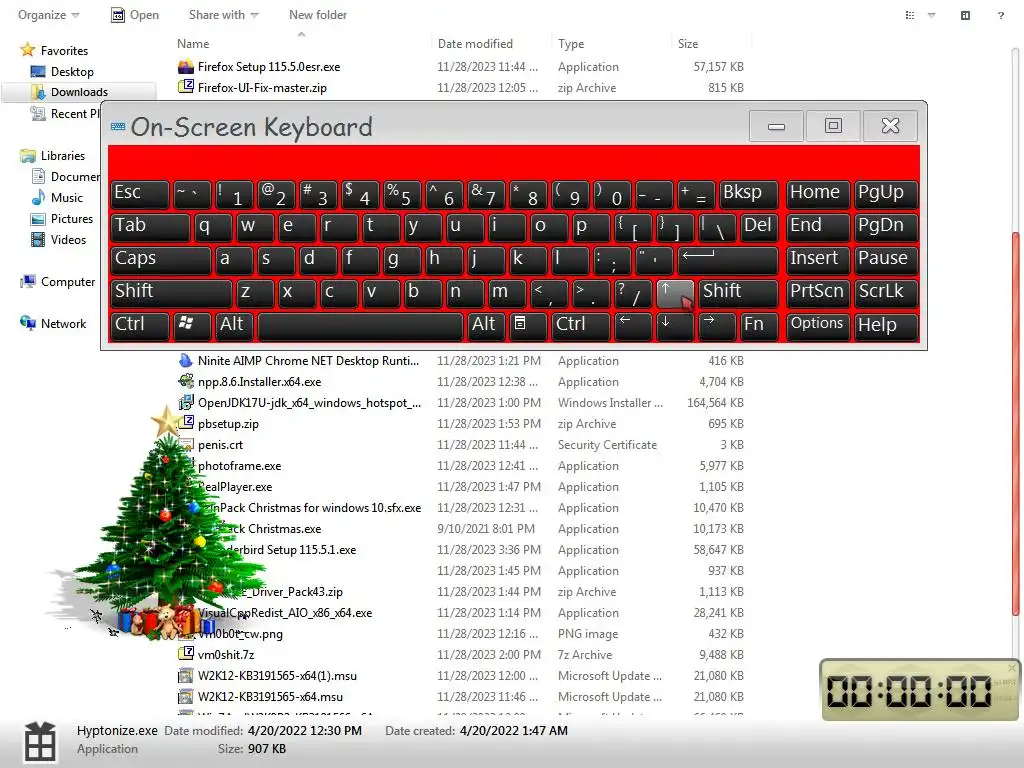
Task: Click the Enter key on On-Screen Keyboard
Action: pos(728,261)
